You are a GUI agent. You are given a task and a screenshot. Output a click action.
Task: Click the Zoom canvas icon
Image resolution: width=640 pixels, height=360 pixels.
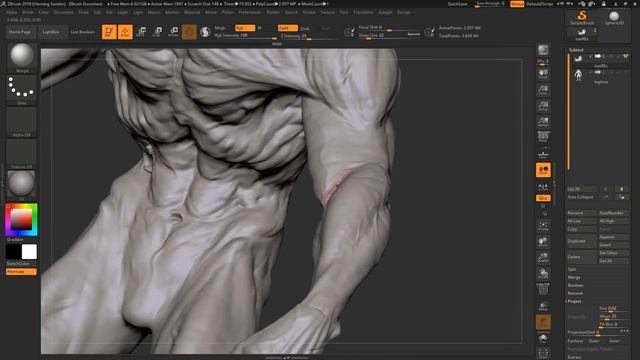coord(543,90)
